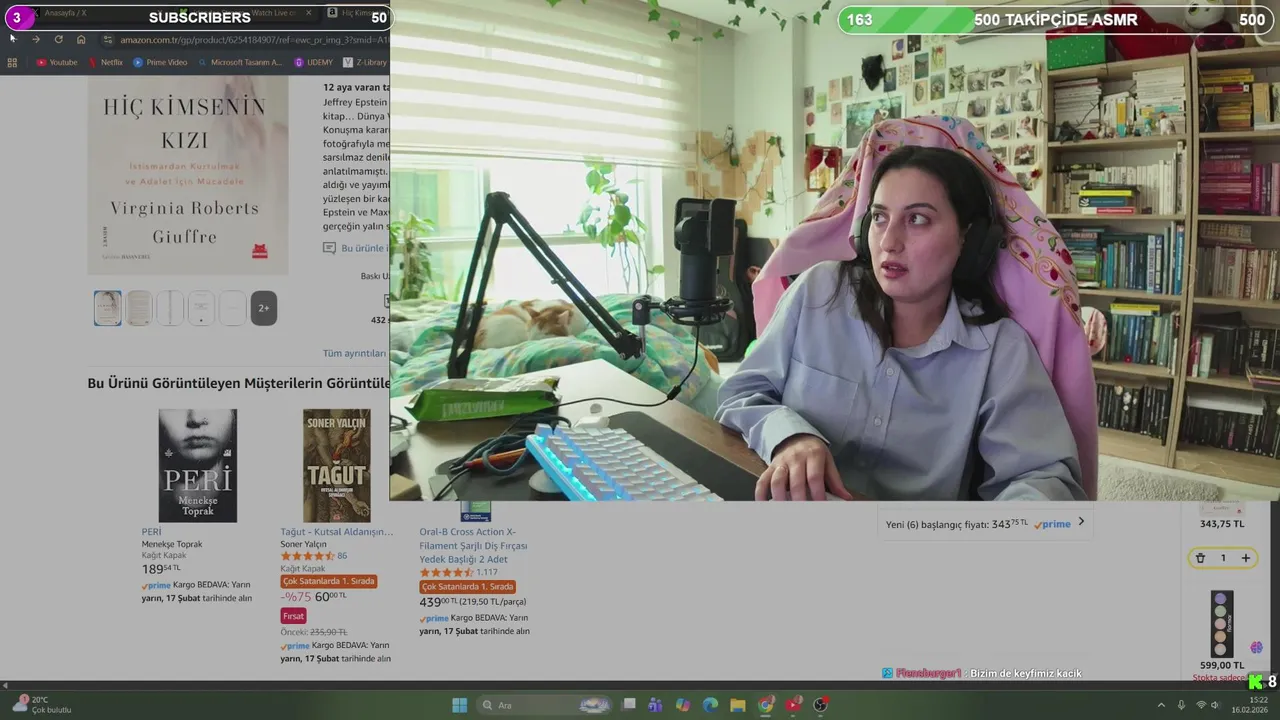Click the browser forward arrow
This screenshot has height=720, width=1280.
click(x=36, y=39)
